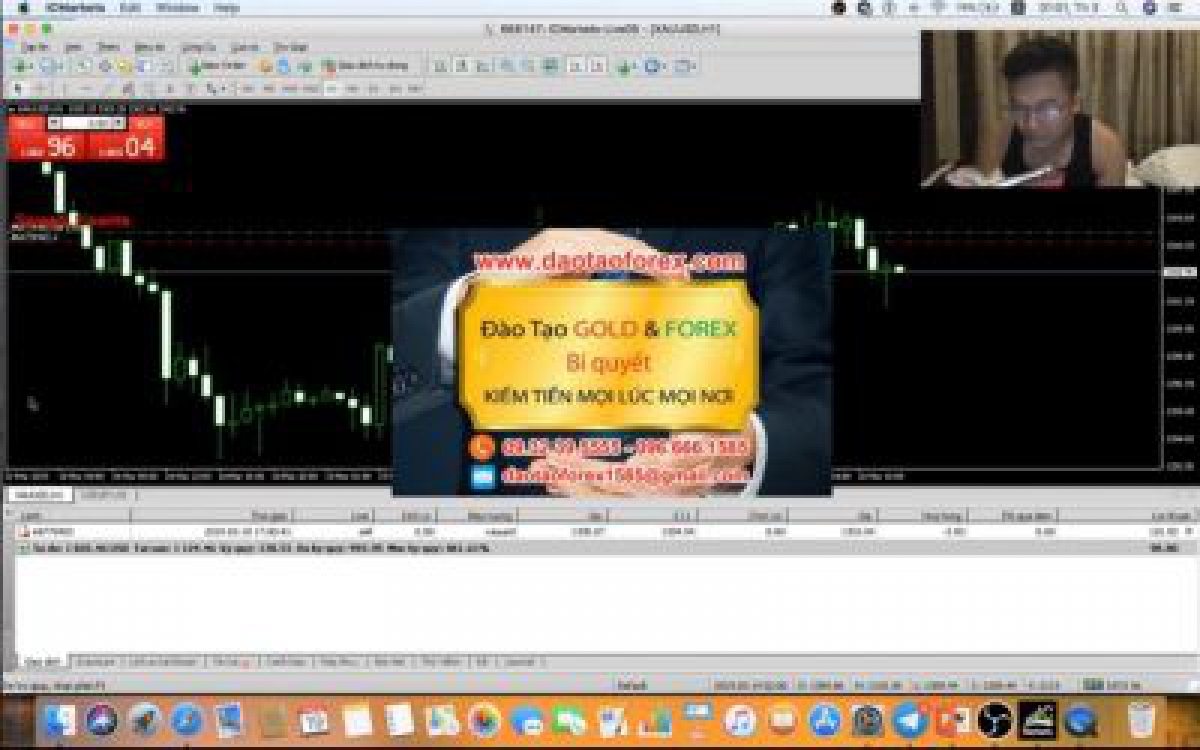Image resolution: width=1200 pixels, height=750 pixels.
Task: Tile chart windows icon
Action: [x=549, y=67]
